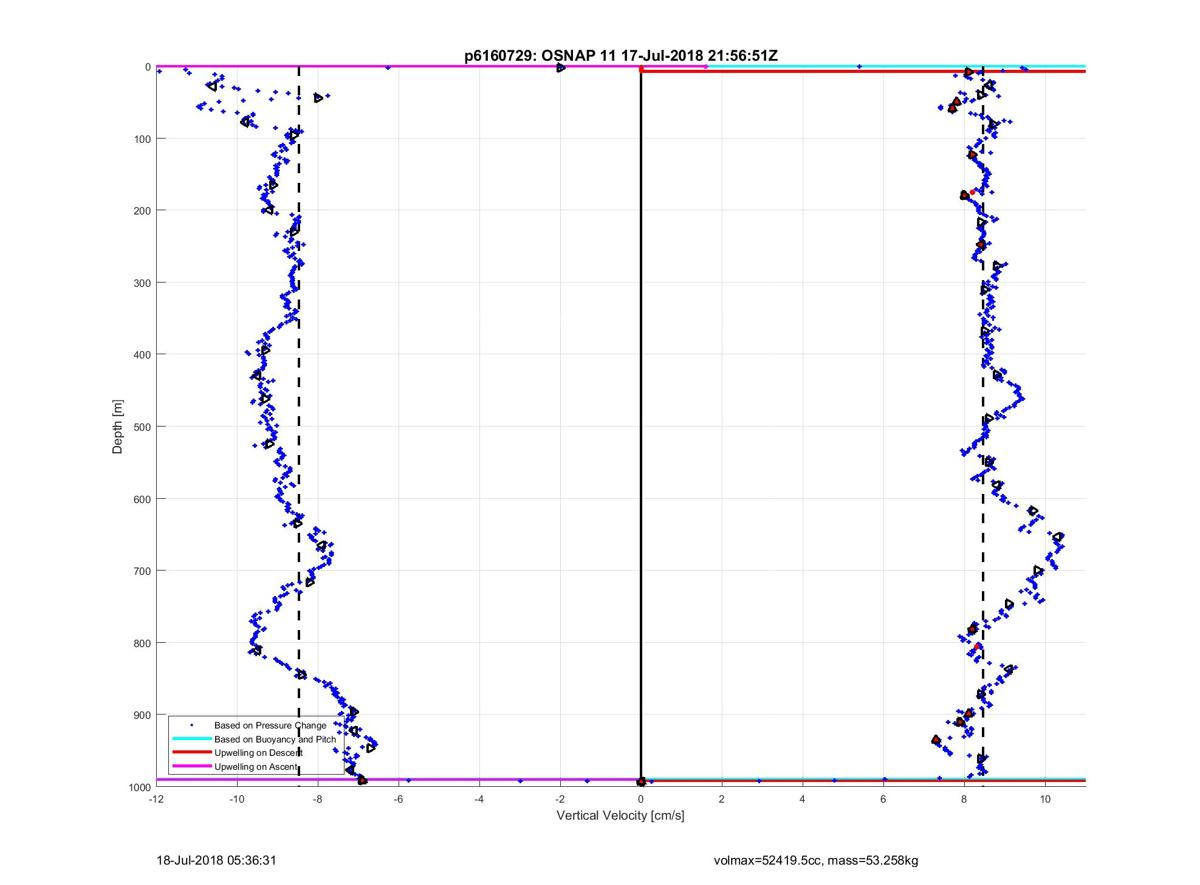
Task: Click the timestamp "18-Jul-2018 05:36:31"
Action: point(217,859)
